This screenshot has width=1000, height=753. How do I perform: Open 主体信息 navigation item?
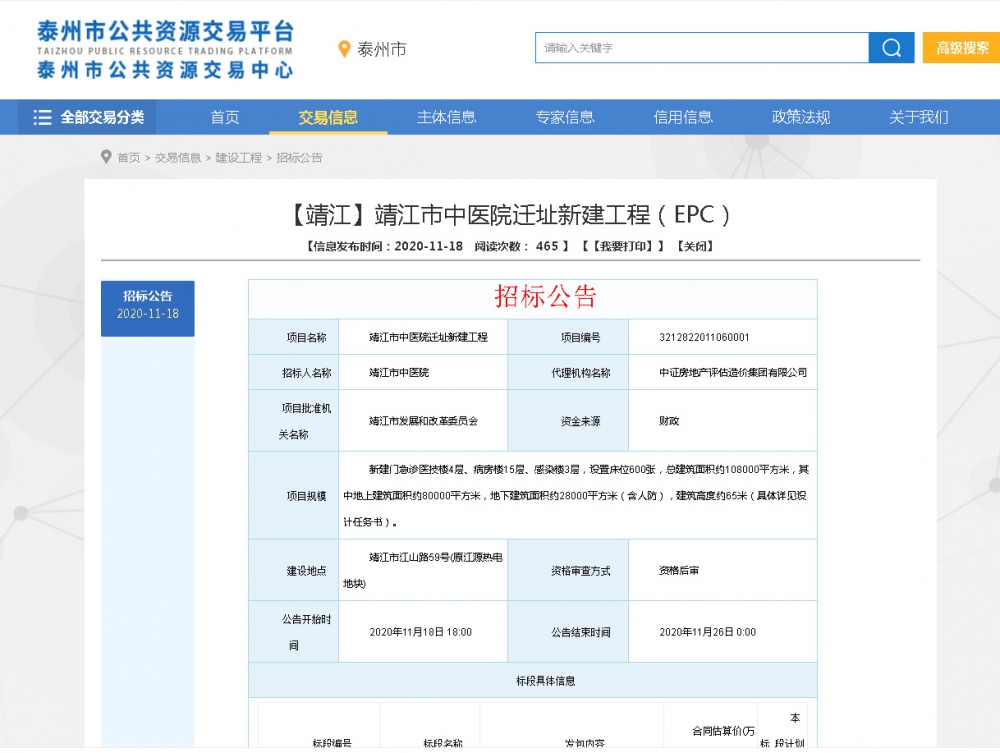pyautogui.click(x=446, y=117)
